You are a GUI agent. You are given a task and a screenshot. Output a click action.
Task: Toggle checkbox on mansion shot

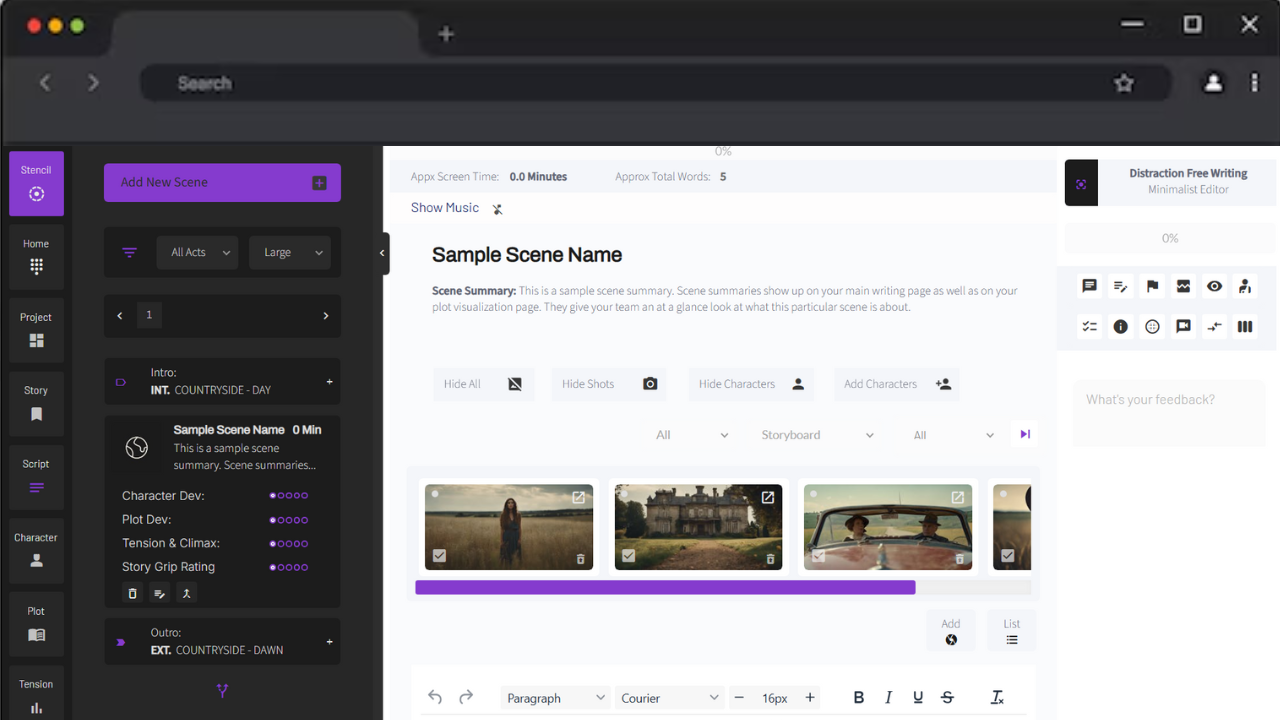[628, 556]
